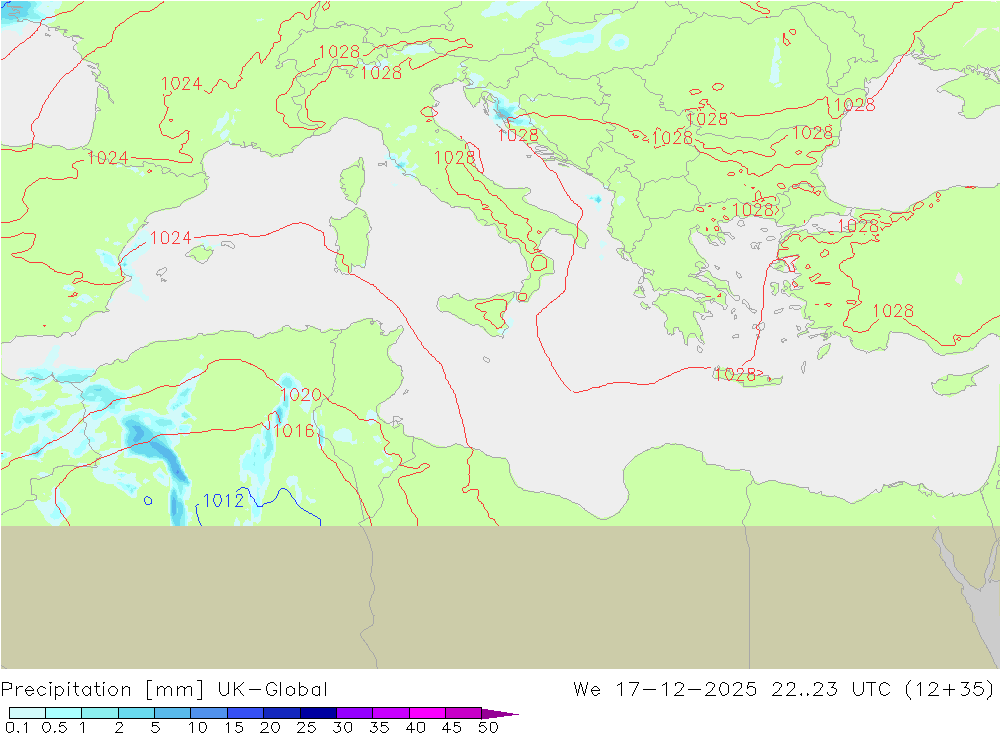
Task: Pick the legend swatch between 30 and 35
Action: pos(354,713)
